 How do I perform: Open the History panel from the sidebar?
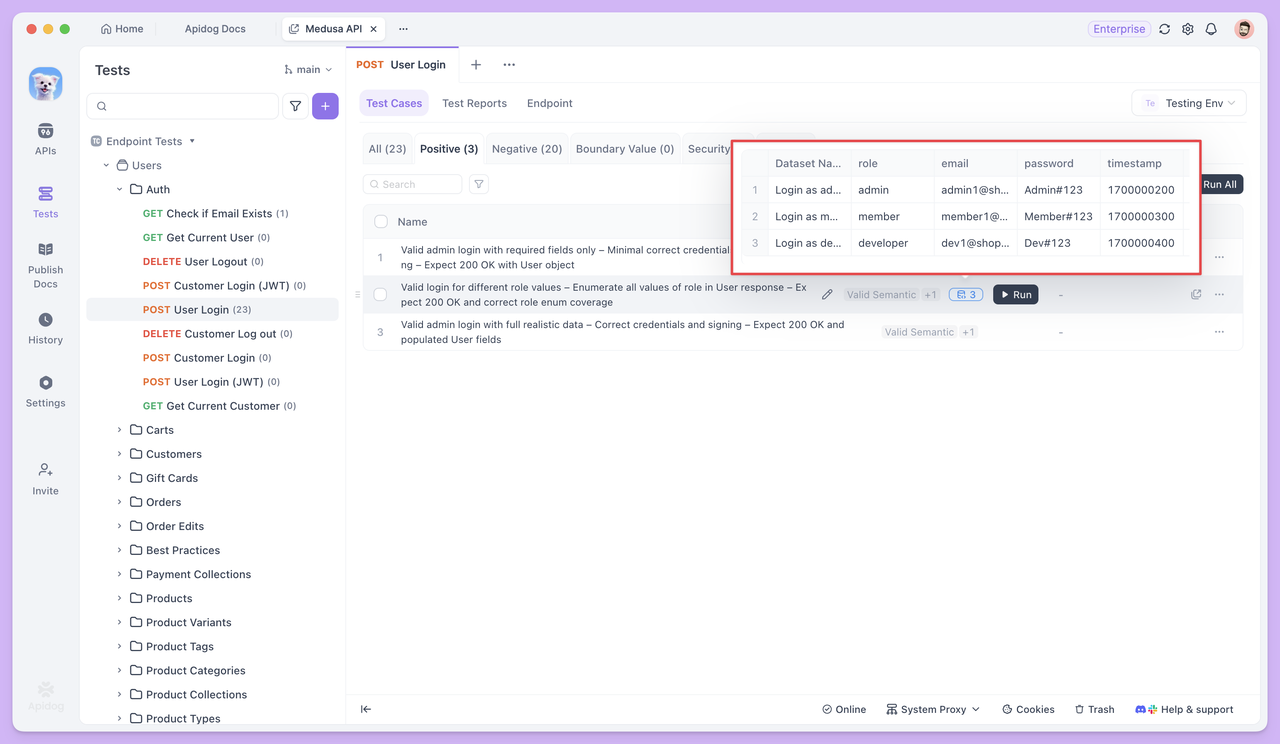45,328
